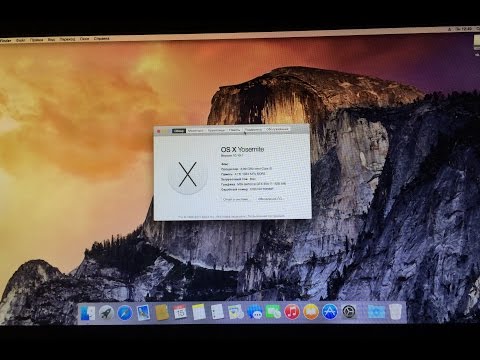Open the Finder menu in menu bar
This screenshot has height=360, width=480.
tap(6, 40)
